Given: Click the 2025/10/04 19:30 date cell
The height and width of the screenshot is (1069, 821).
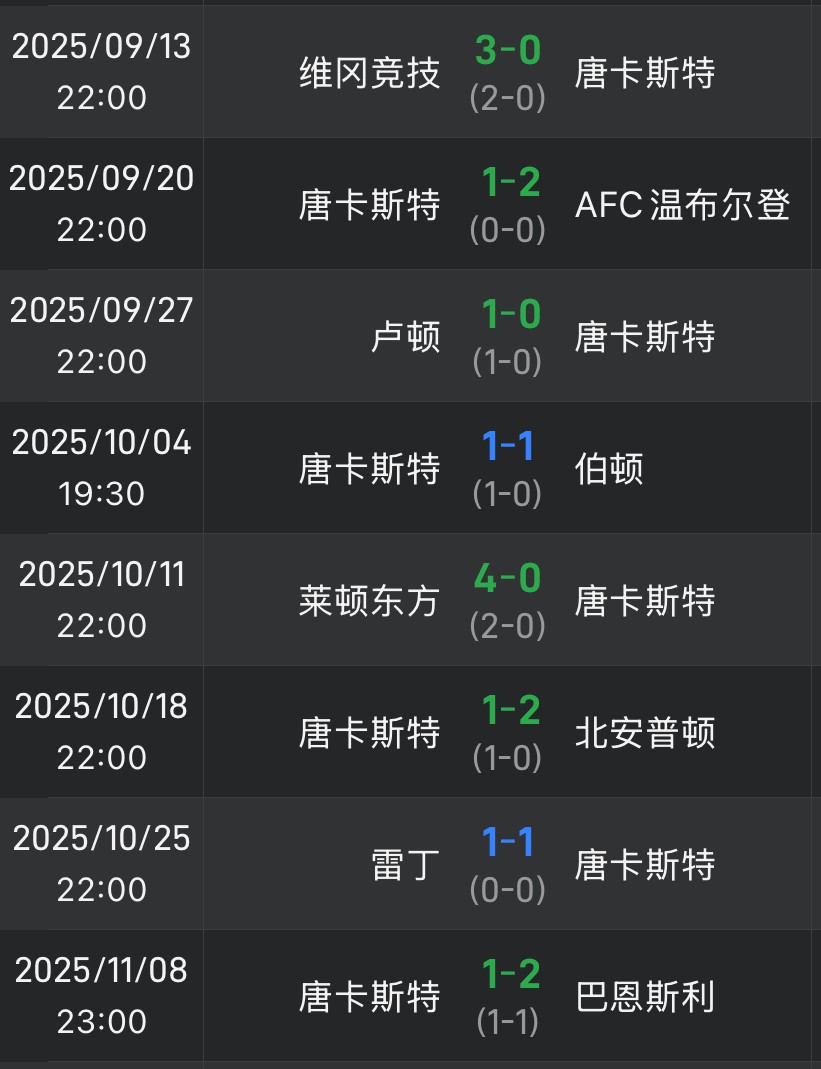Looking at the screenshot, I should point(101,467).
